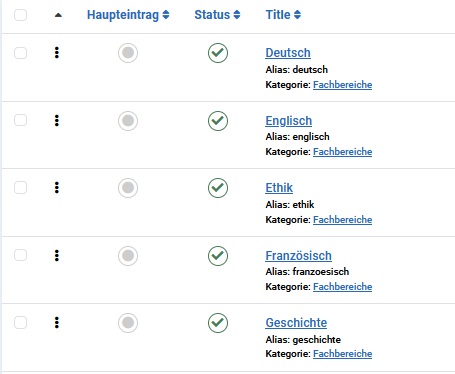
Task: Tick the checkbox for Französisch row
Action: pyautogui.click(x=20, y=255)
